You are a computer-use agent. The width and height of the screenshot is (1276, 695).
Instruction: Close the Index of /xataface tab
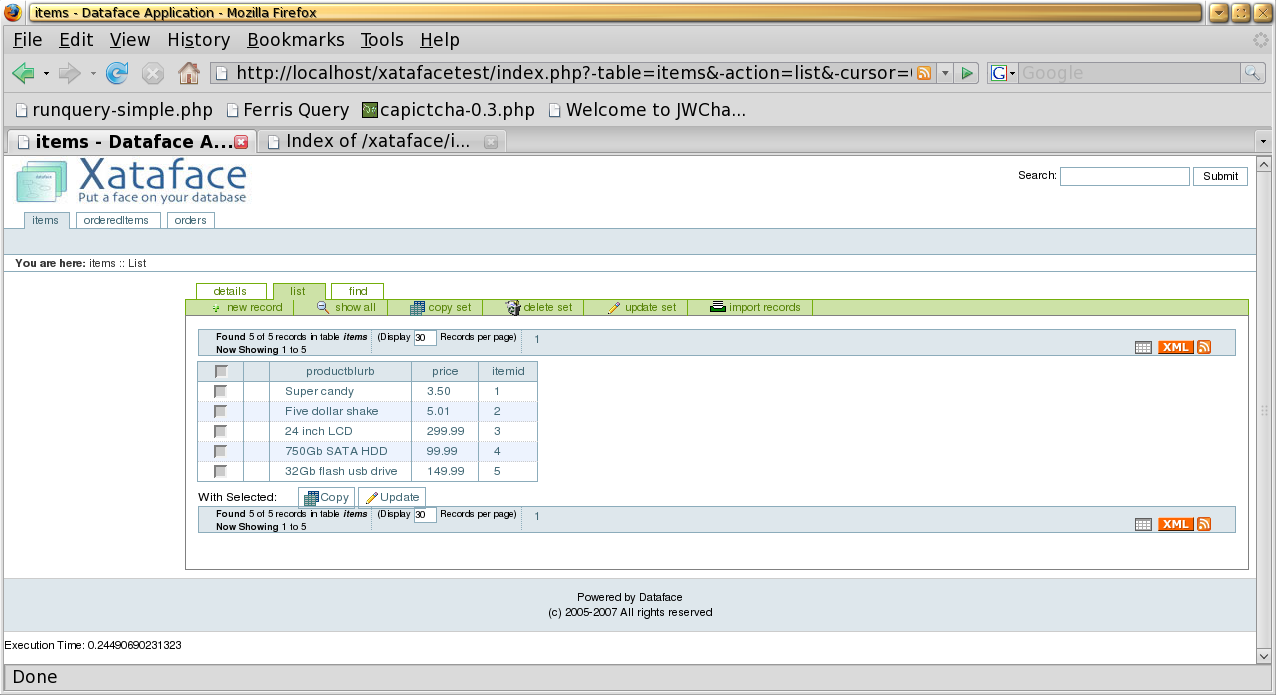[491, 142]
